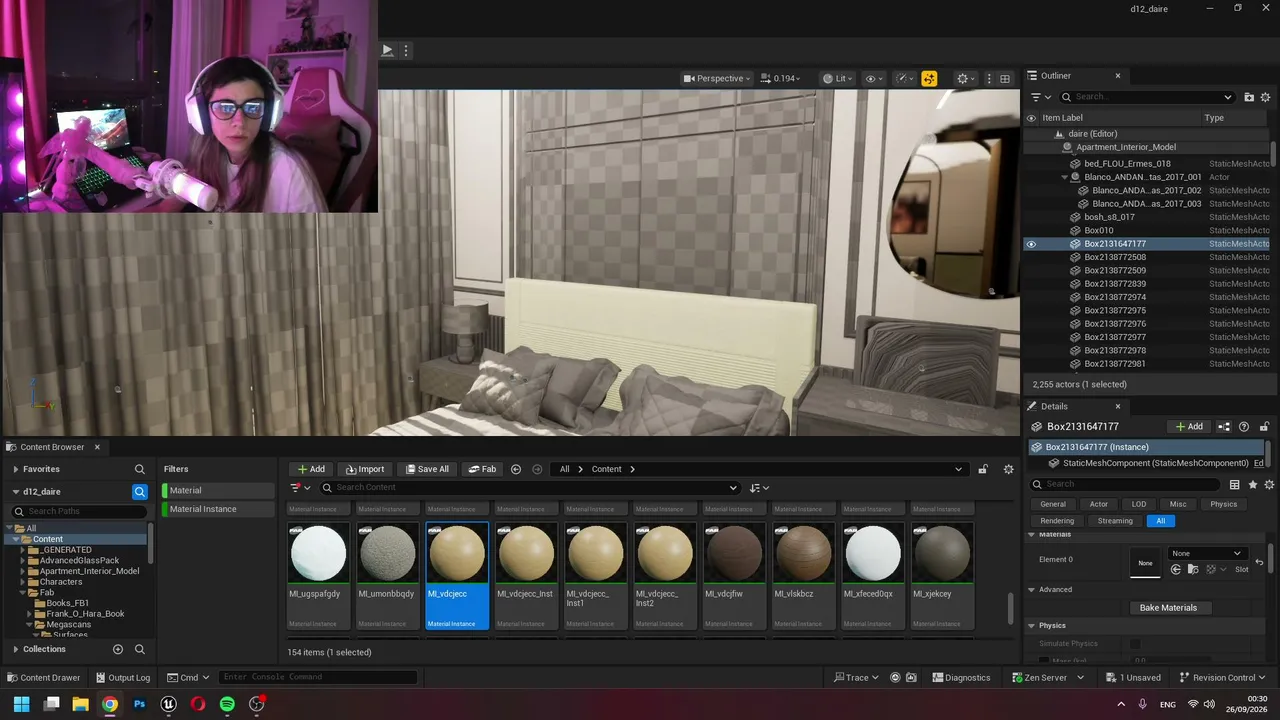Click the lock icon in Details panel
The image size is (1280, 720).
tap(1264, 427)
